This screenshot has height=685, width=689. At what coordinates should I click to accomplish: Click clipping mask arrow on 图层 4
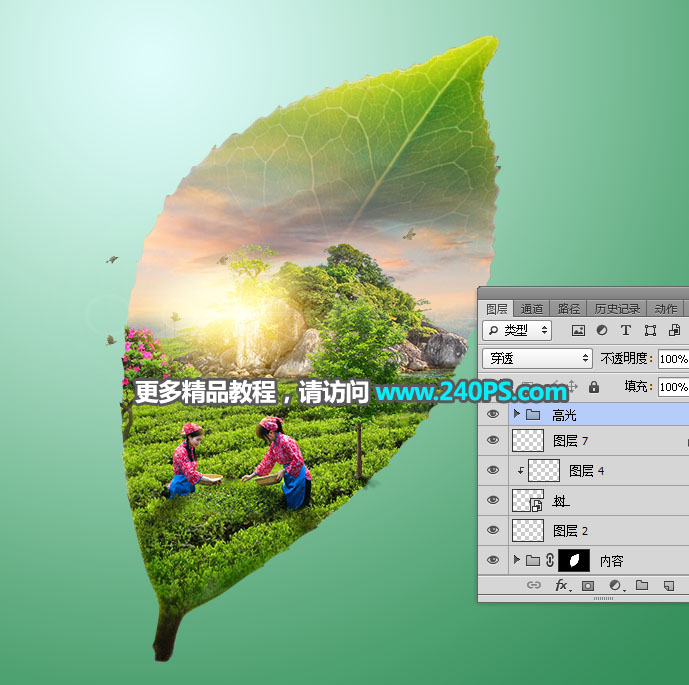(x=520, y=471)
